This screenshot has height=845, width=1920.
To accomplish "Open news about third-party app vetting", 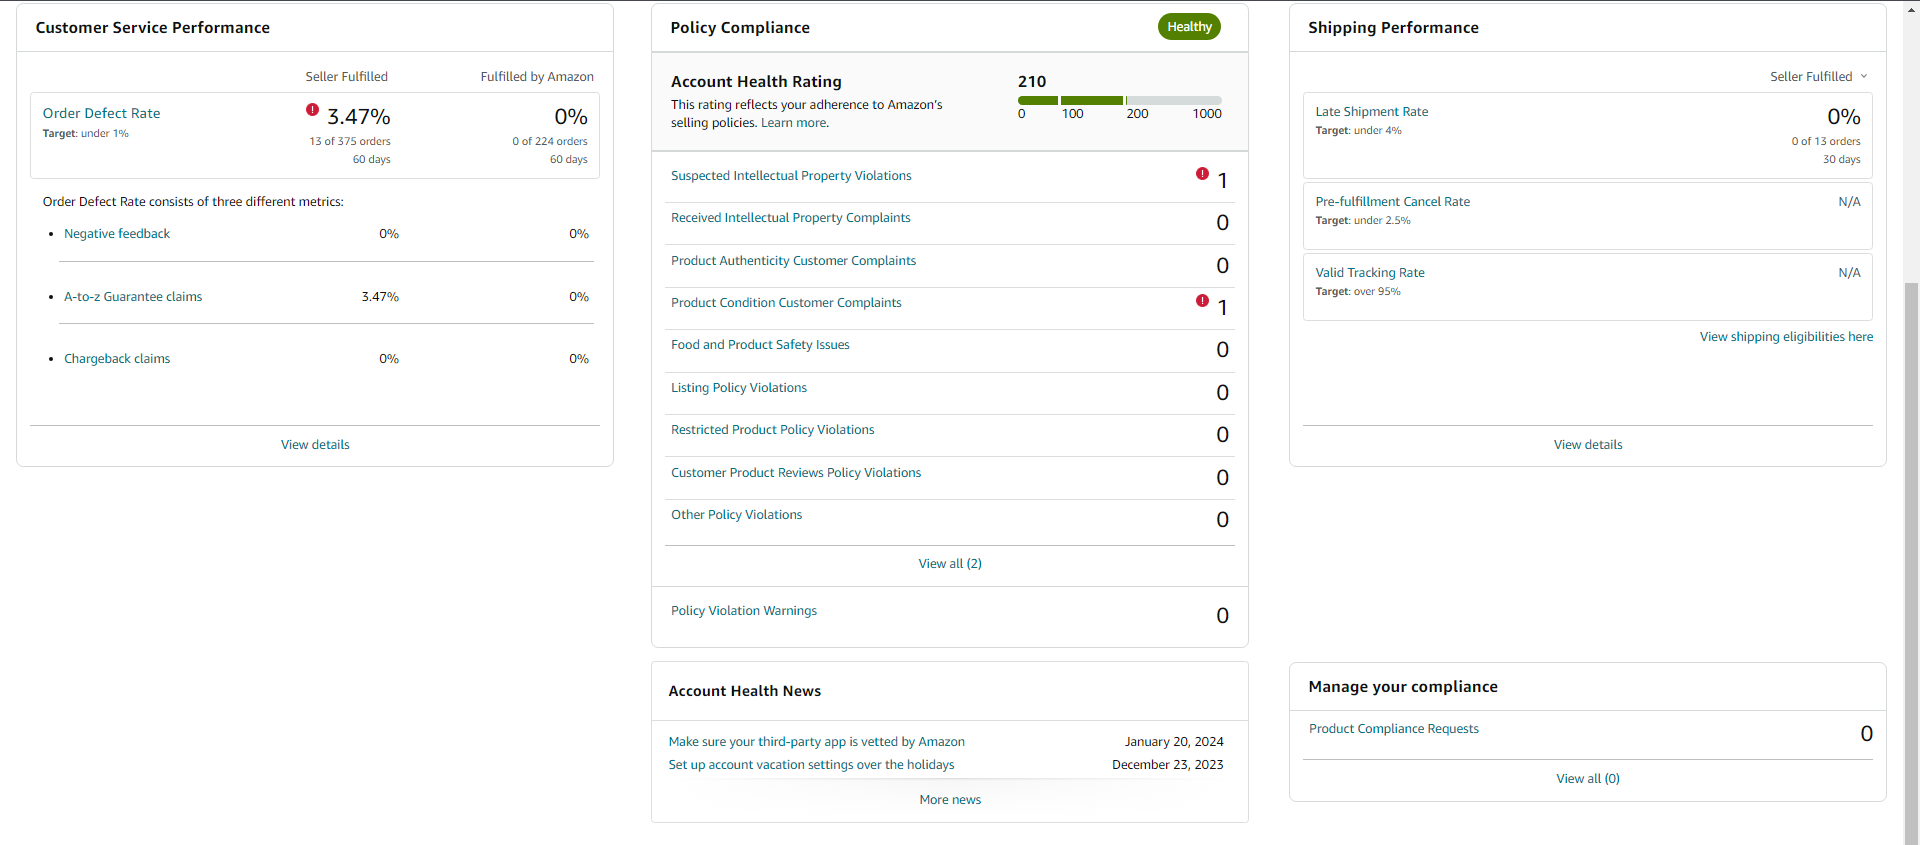I will click(x=816, y=742).
